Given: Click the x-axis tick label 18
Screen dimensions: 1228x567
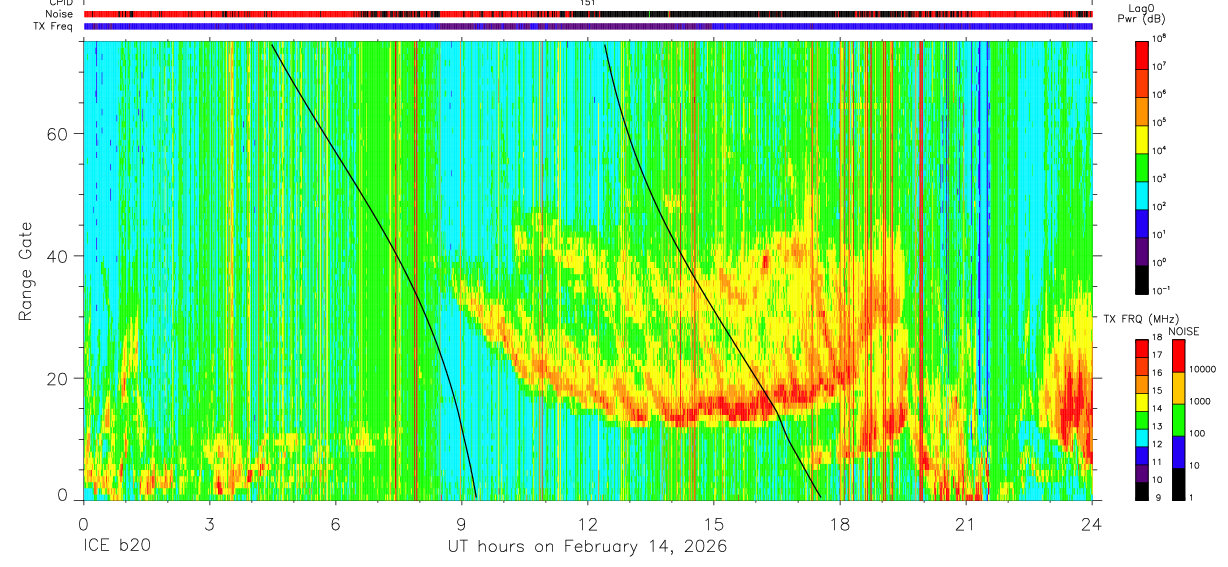Looking at the screenshot, I should 840,523.
